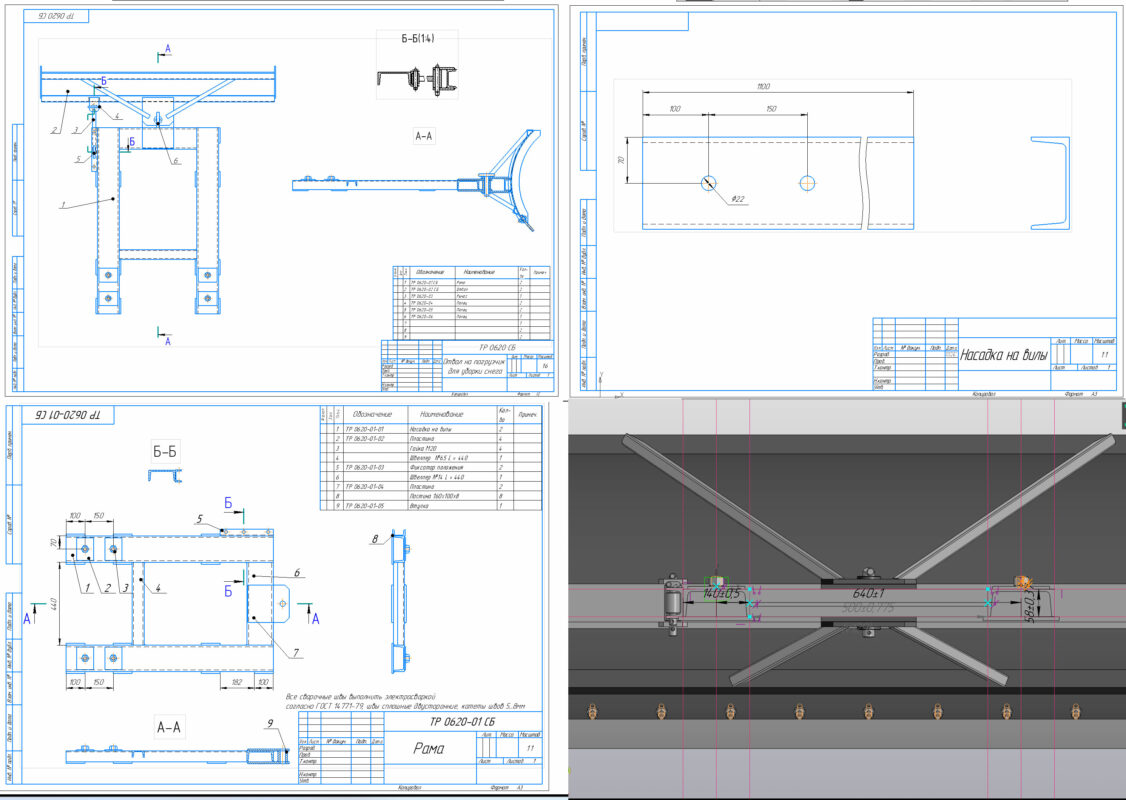
Task: Select the 'Отвал на погрузчик' title block text
Action: 473,367
